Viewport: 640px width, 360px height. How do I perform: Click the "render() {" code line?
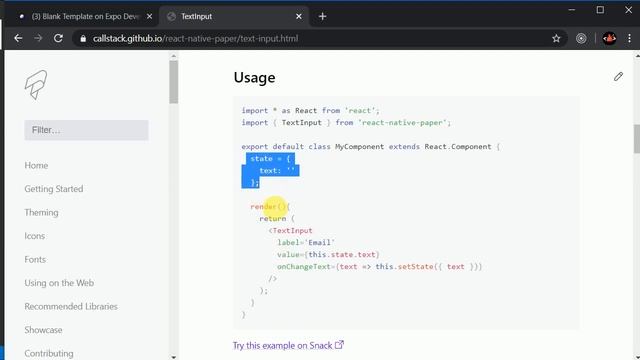(270, 207)
